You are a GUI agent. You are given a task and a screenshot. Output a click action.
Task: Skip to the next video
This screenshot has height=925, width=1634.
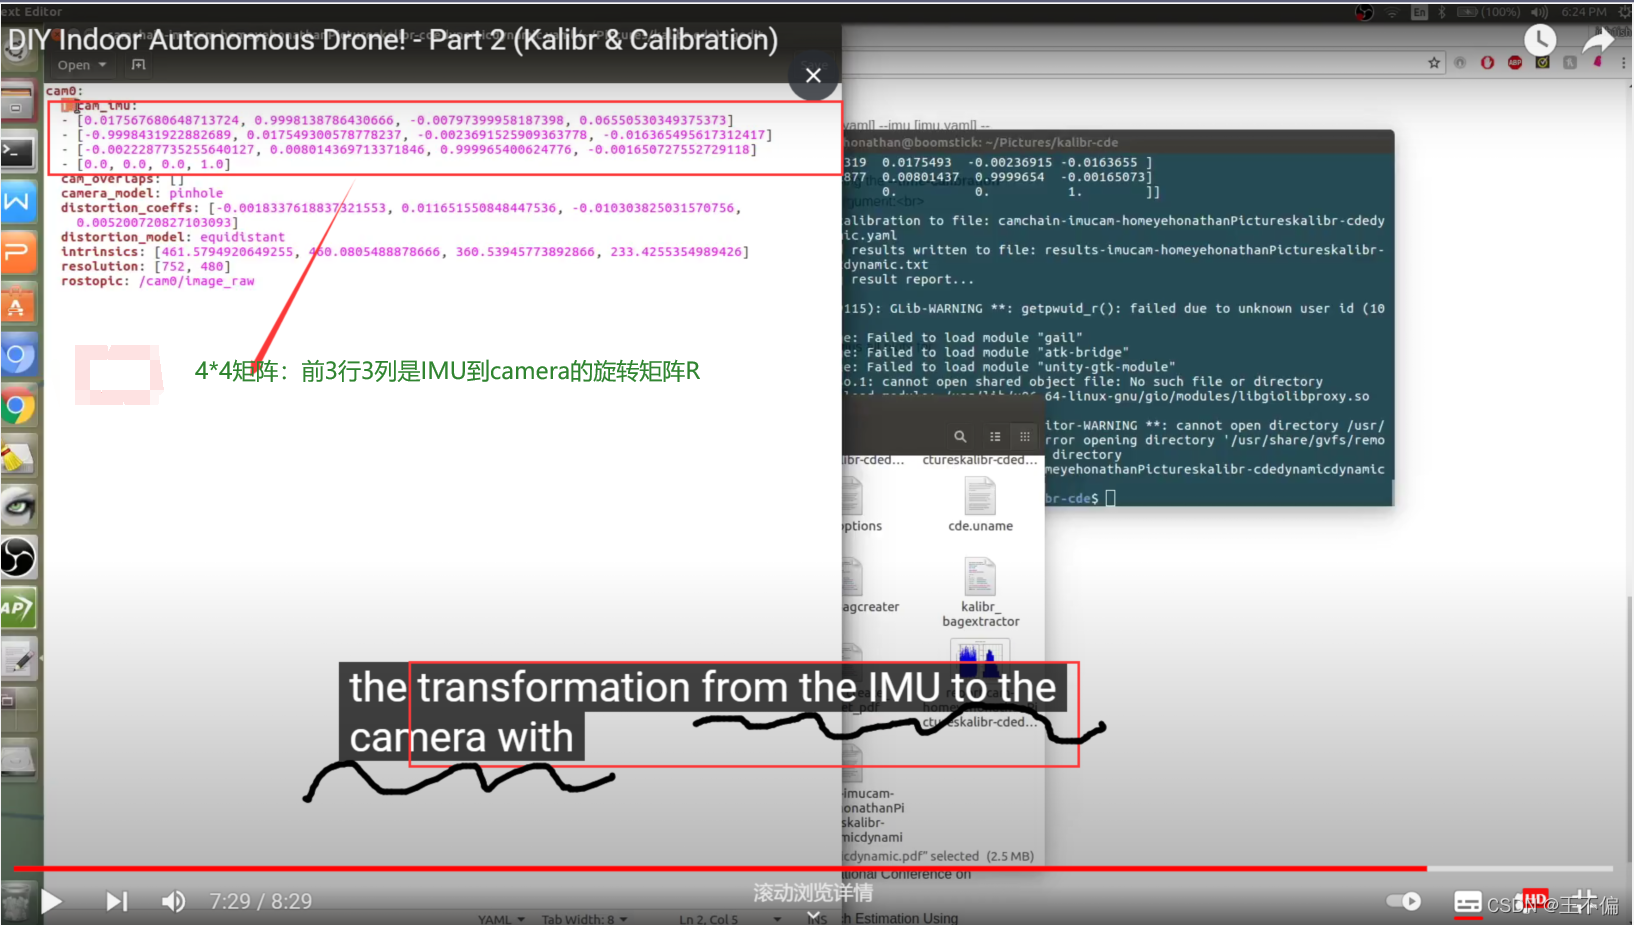(x=117, y=901)
